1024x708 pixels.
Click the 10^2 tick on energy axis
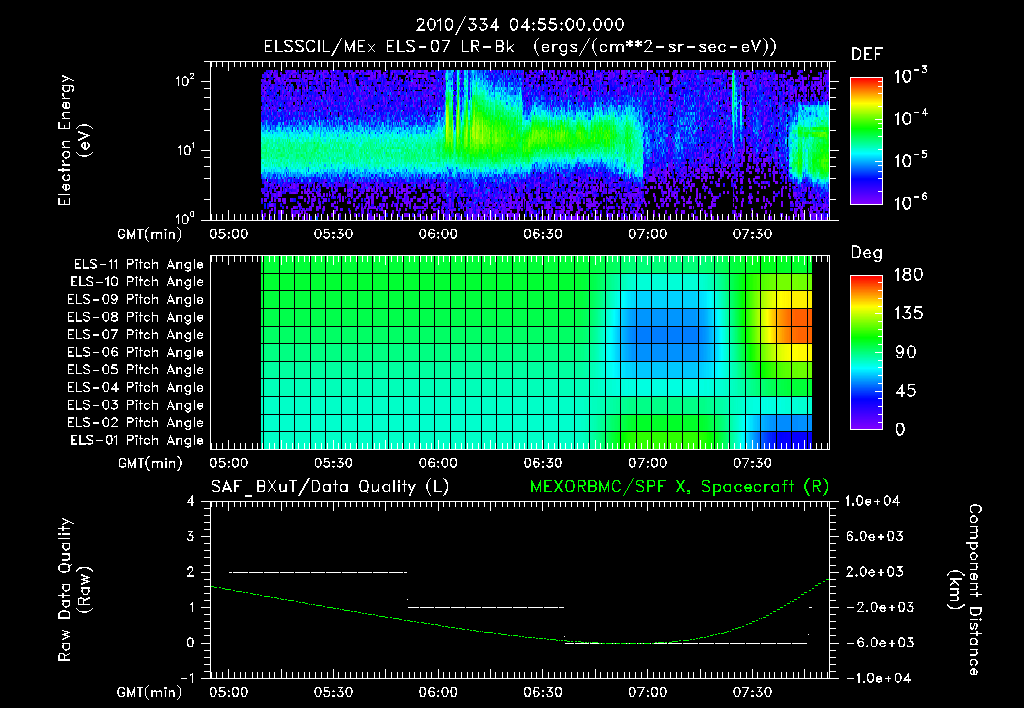185,81
